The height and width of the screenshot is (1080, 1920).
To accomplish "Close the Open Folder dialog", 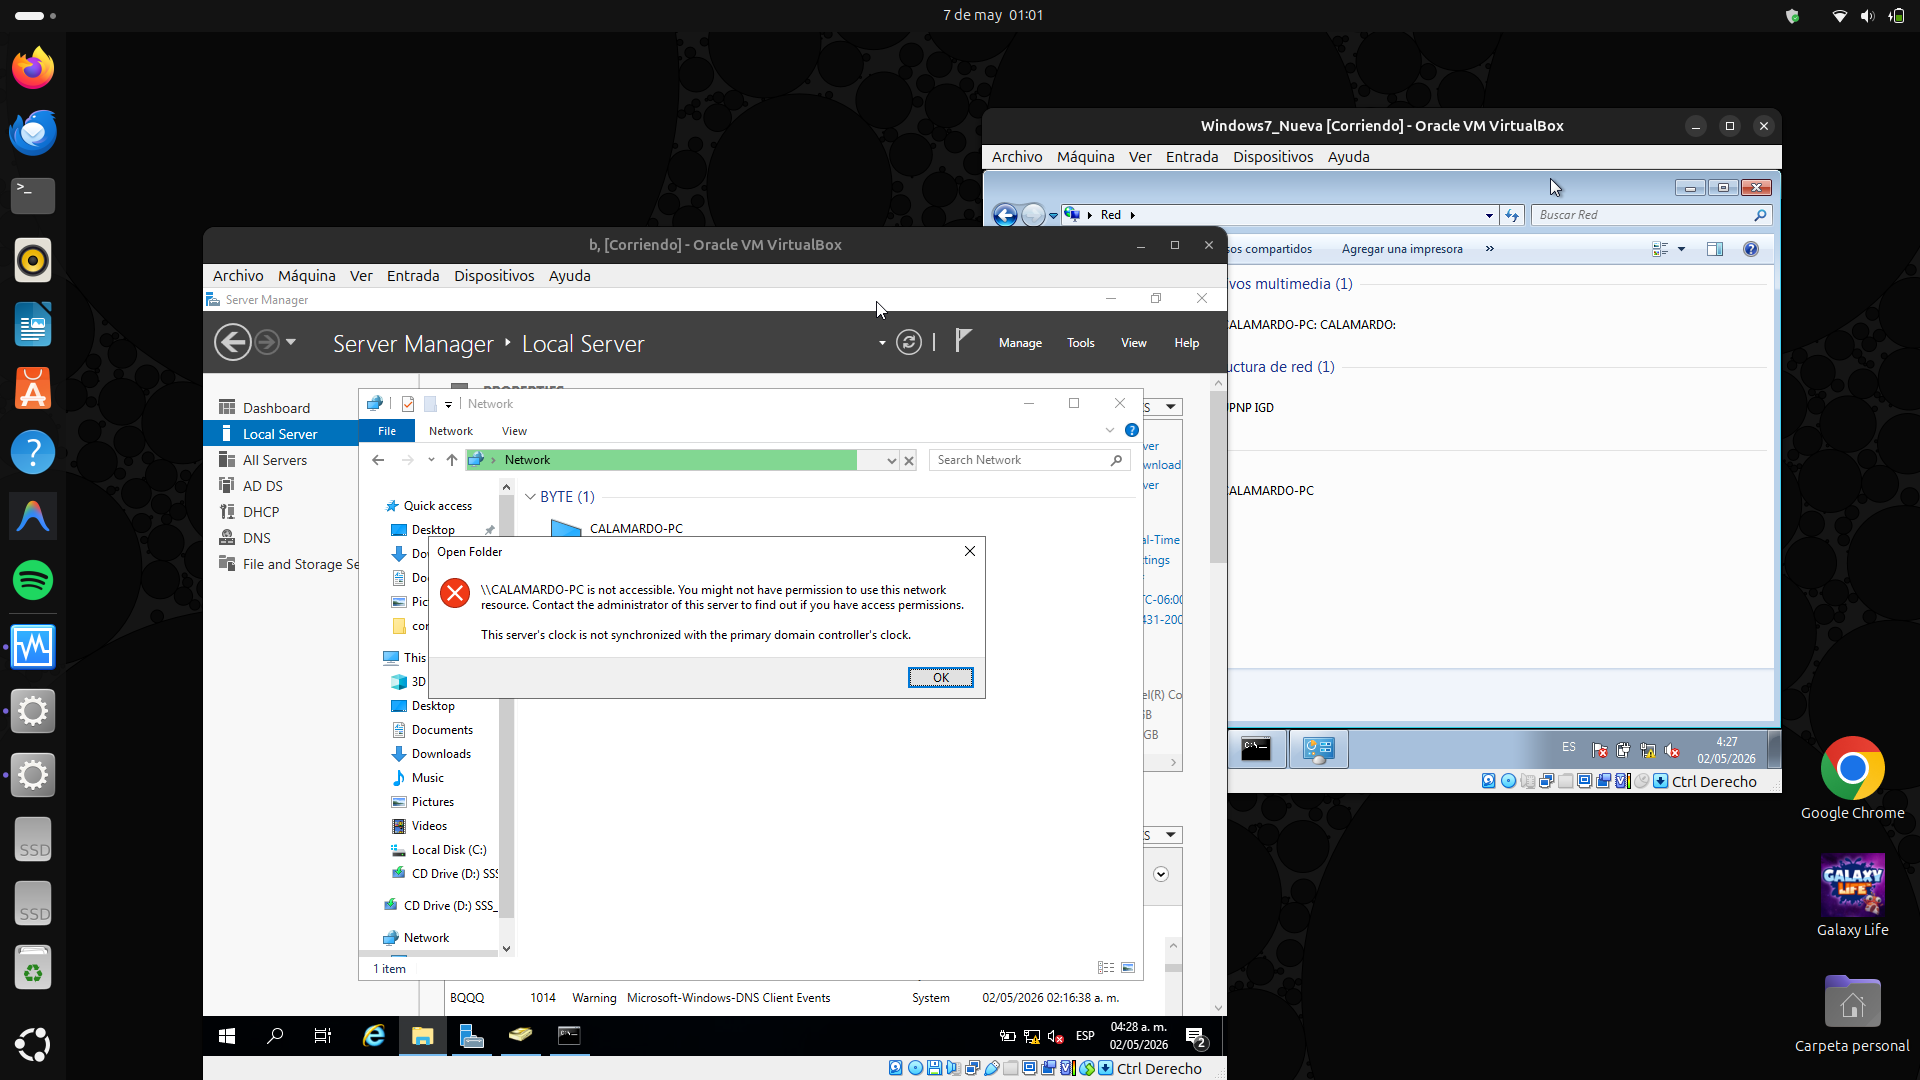I will point(969,551).
